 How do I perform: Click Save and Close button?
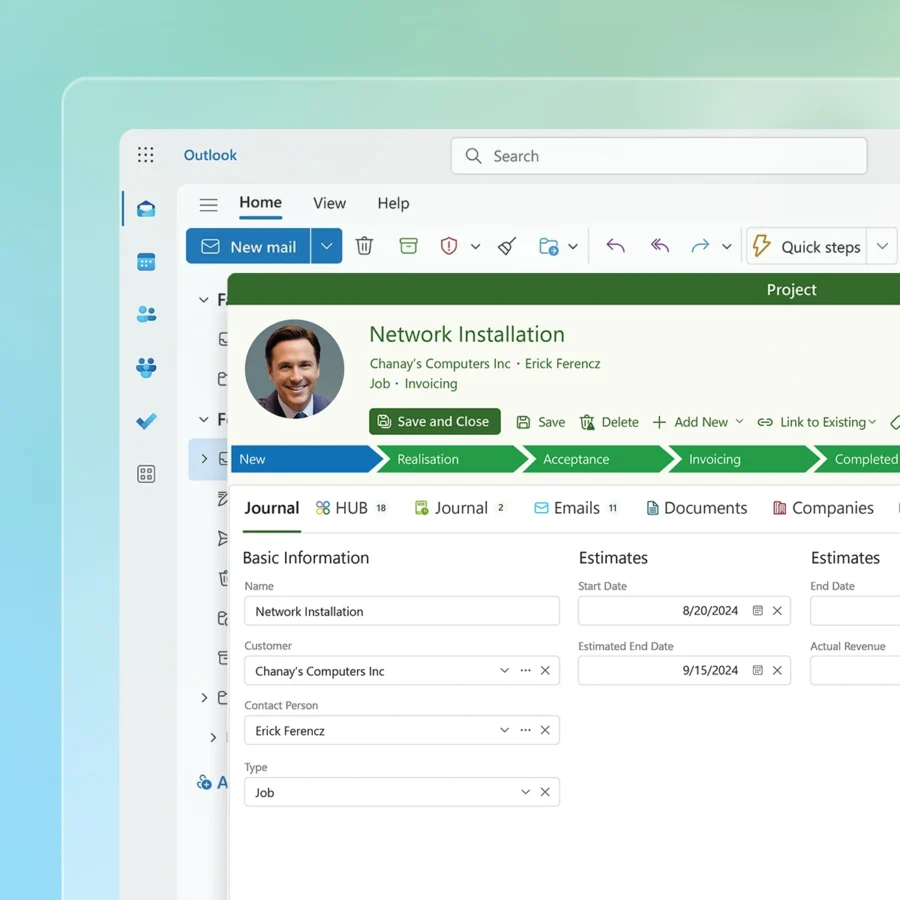[435, 421]
